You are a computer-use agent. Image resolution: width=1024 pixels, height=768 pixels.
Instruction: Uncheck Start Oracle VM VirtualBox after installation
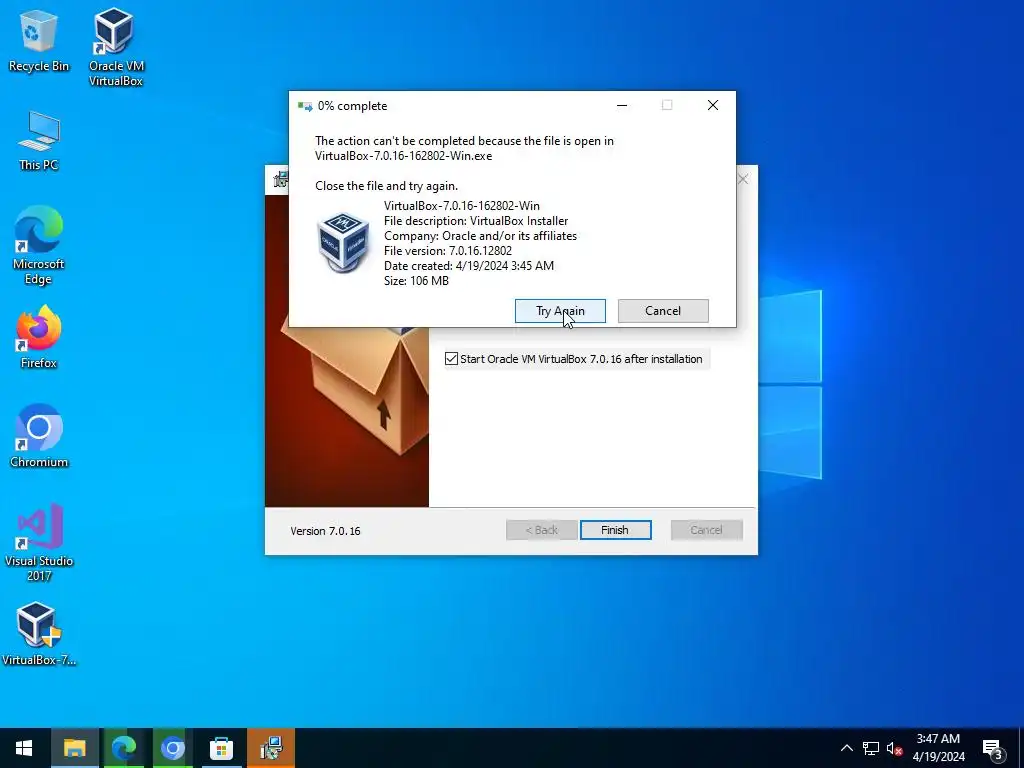[451, 359]
